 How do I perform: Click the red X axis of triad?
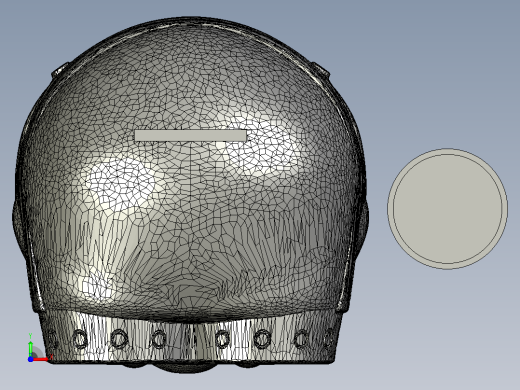click(41, 359)
